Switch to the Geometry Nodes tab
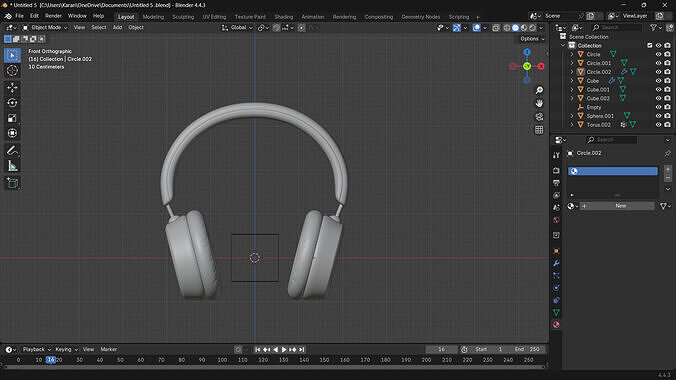The image size is (676, 380). click(x=420, y=17)
